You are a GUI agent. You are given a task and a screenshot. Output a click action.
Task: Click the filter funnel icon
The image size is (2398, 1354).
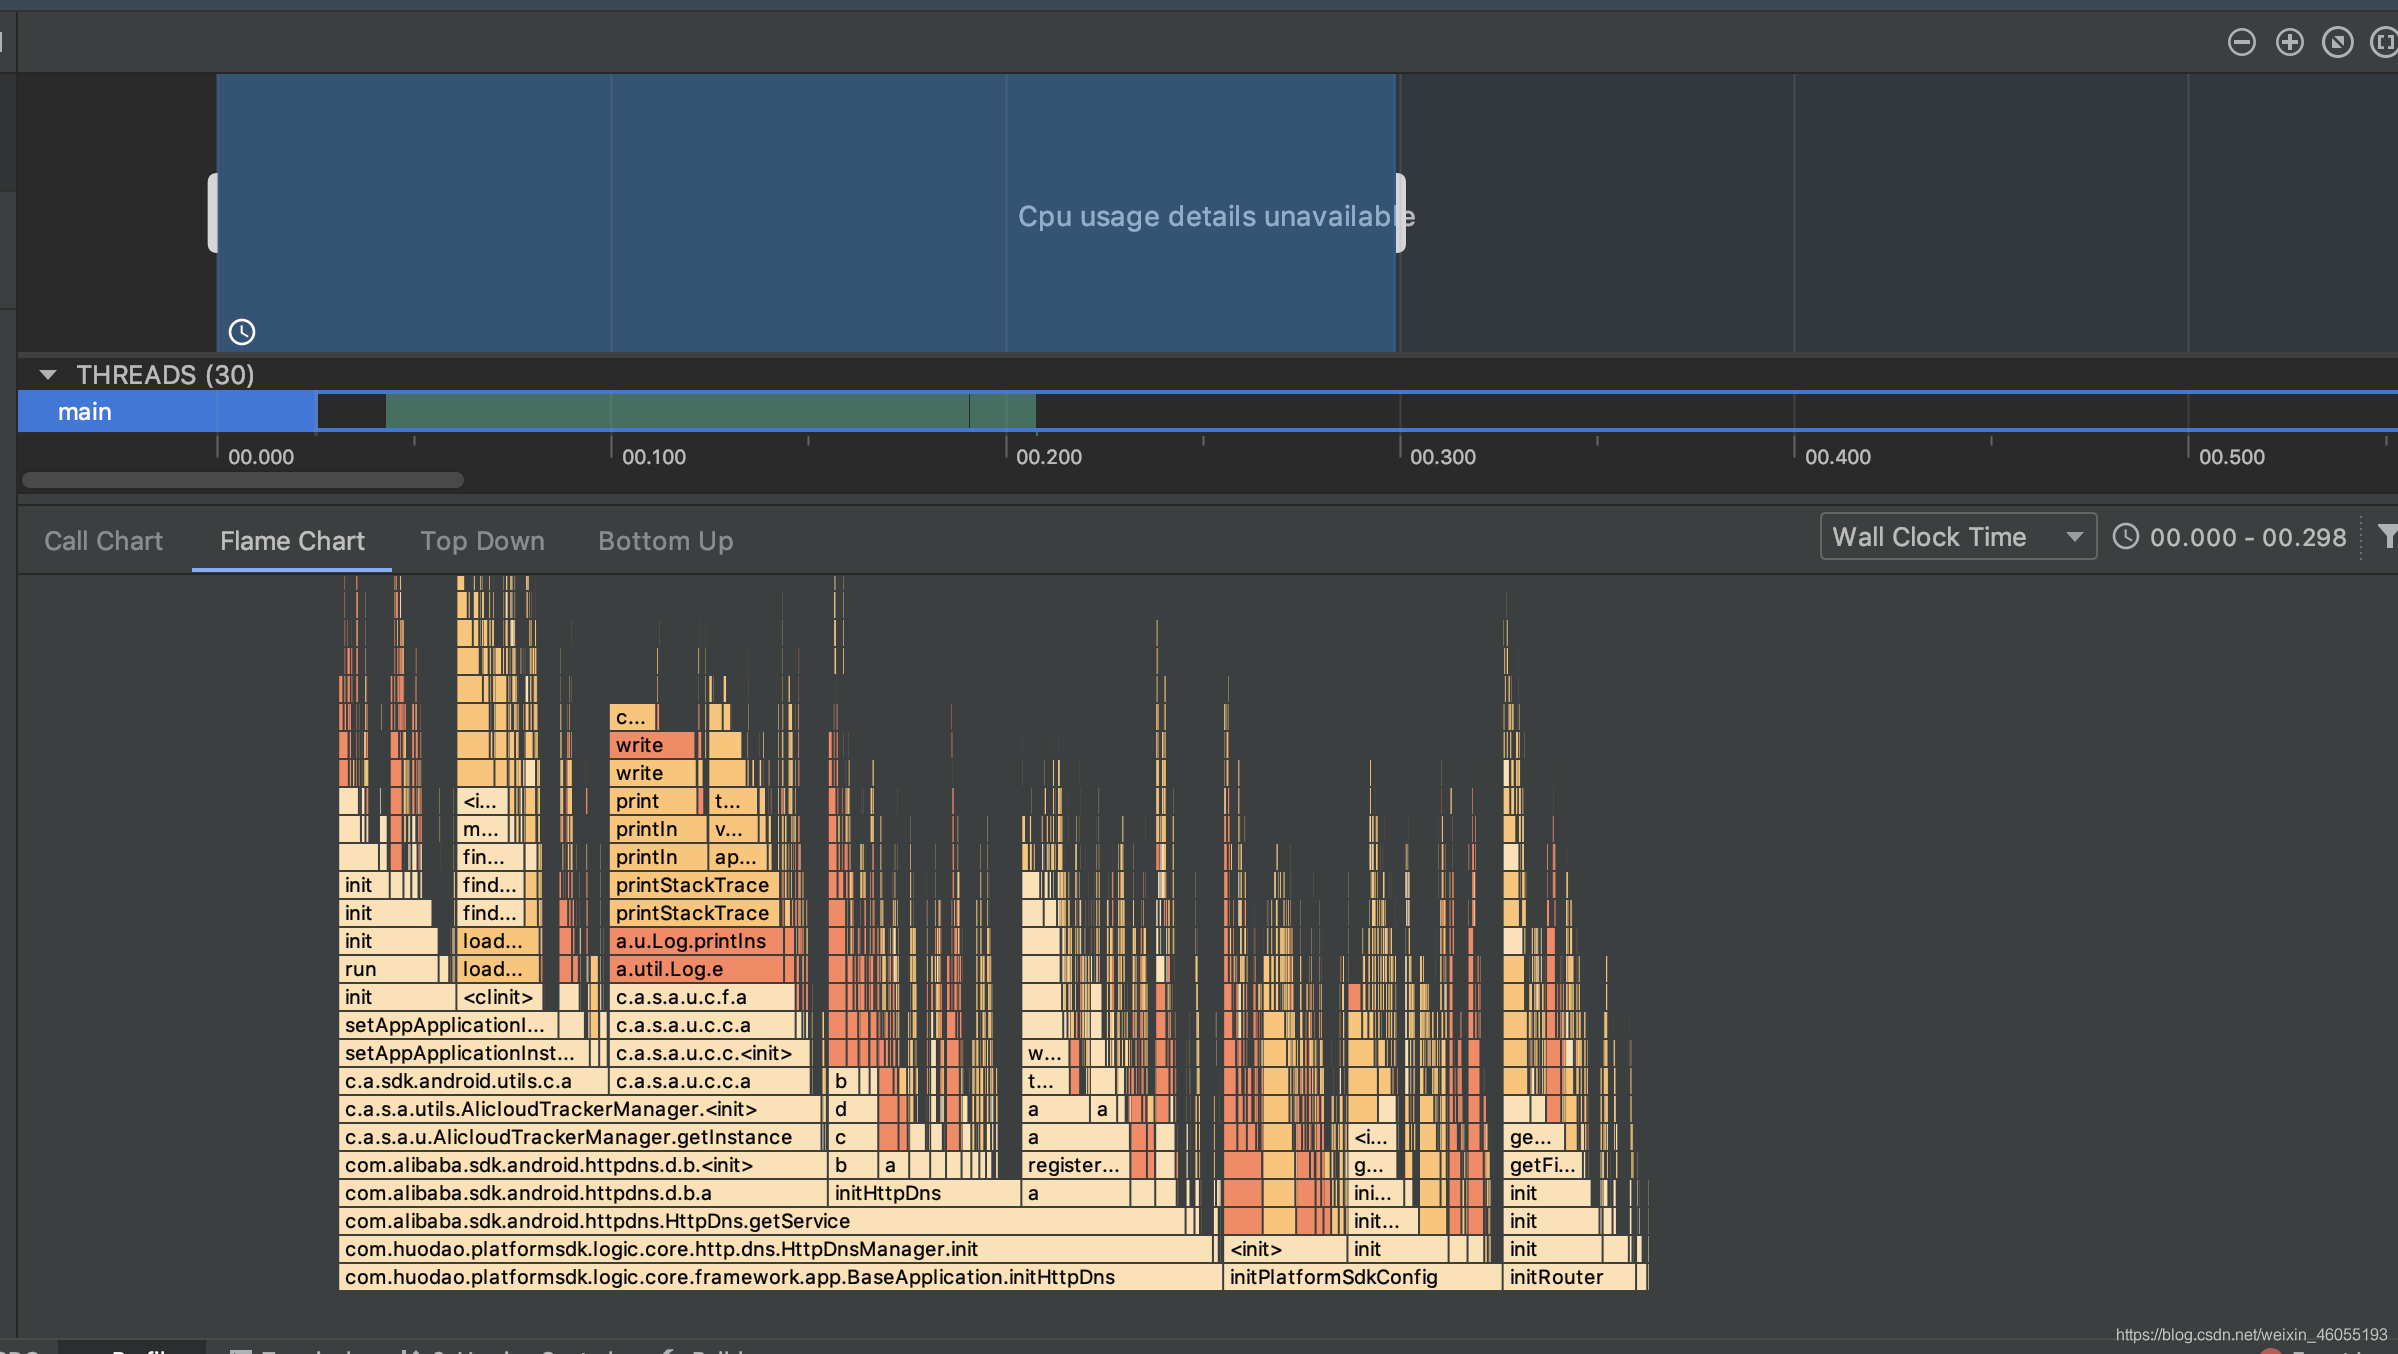[x=2388, y=537]
